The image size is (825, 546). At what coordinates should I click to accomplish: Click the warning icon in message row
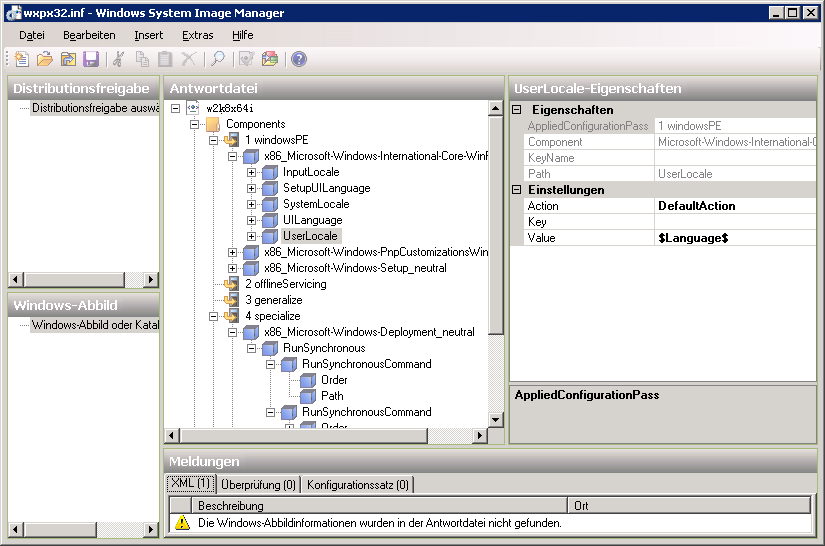pyautogui.click(x=182, y=522)
